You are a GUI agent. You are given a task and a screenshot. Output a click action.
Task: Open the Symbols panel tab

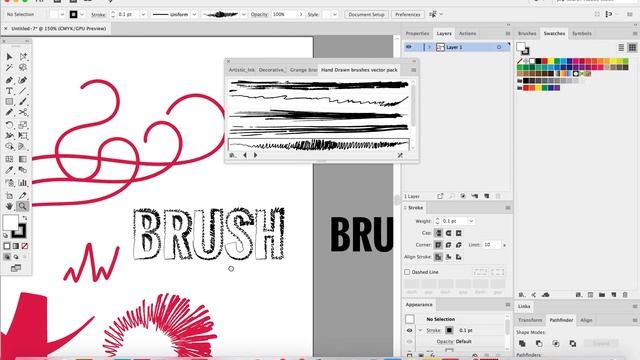tap(582, 33)
